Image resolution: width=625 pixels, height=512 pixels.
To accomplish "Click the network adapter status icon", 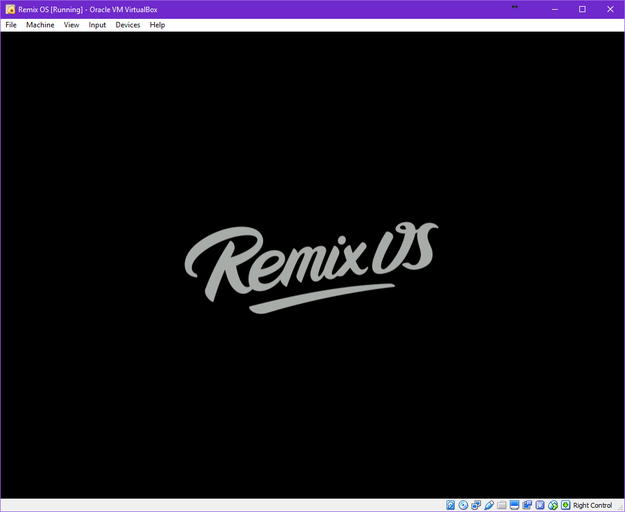I will tap(476, 505).
